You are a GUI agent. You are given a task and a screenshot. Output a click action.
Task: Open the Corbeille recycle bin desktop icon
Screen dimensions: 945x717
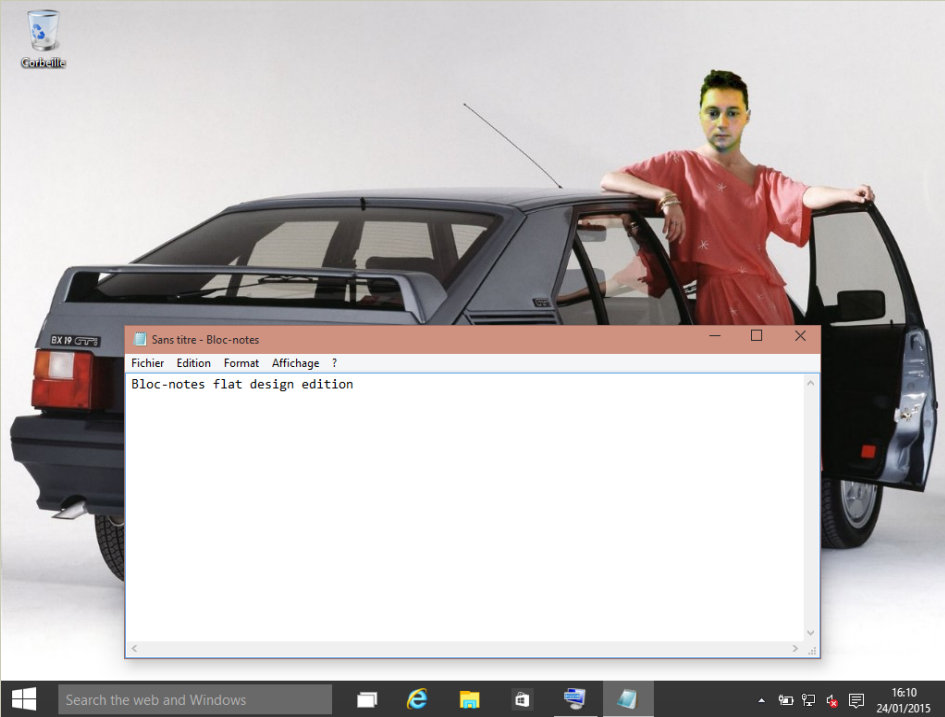43,38
